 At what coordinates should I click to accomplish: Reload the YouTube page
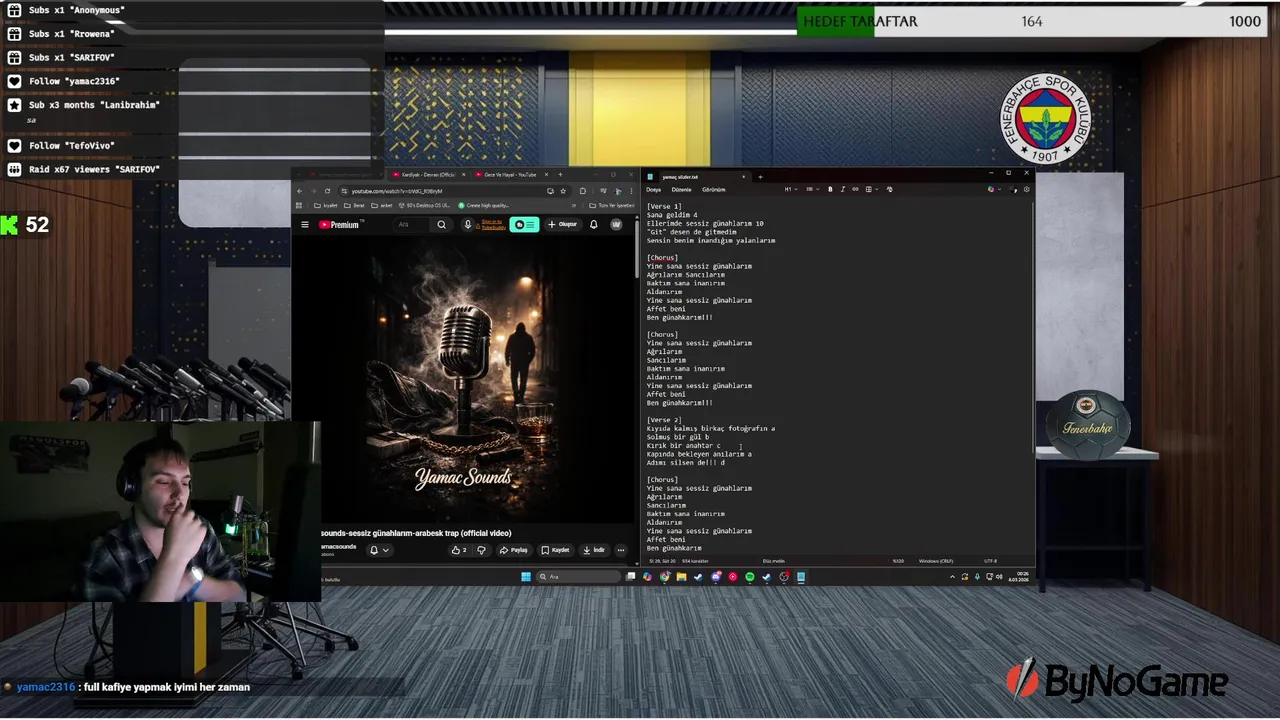[327, 191]
